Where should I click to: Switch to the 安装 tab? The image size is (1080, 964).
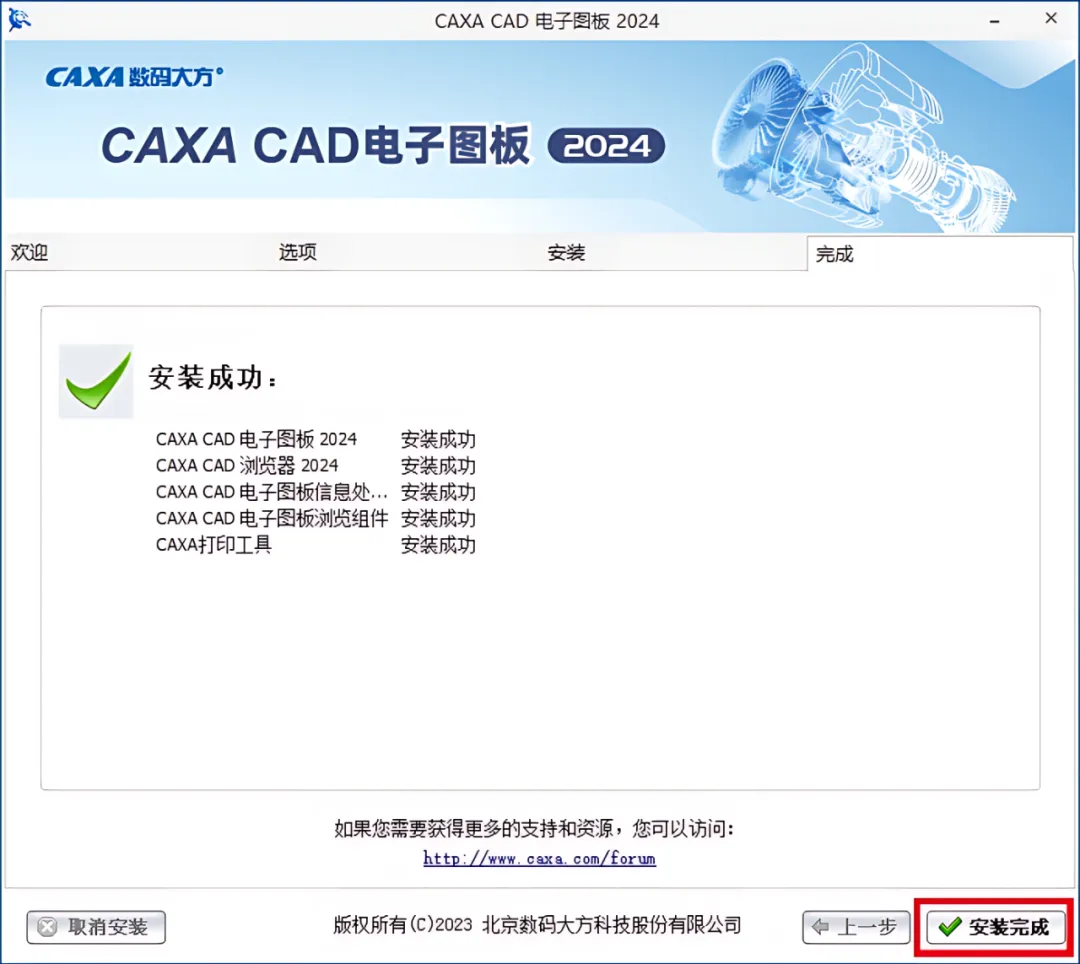coord(566,253)
